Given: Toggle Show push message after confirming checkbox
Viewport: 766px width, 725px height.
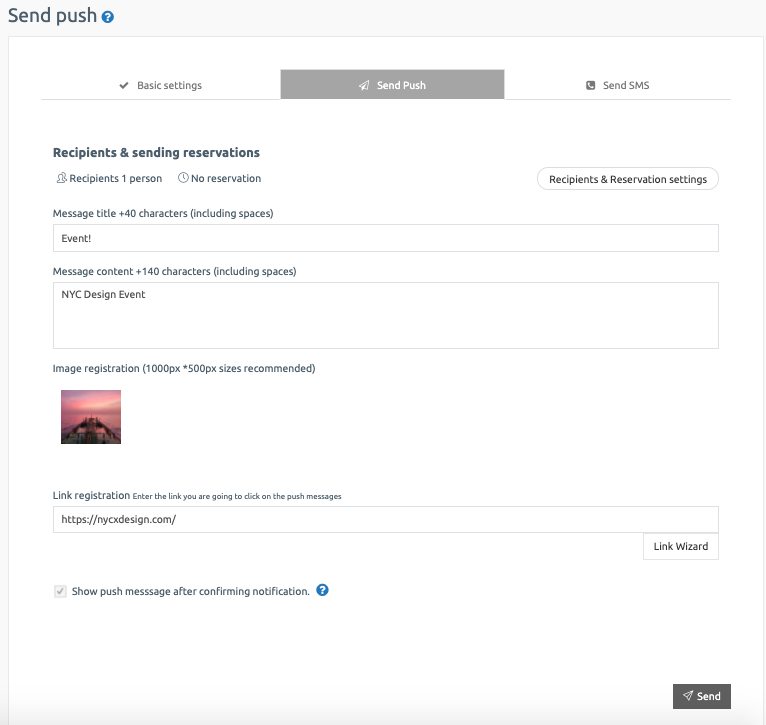Looking at the screenshot, I should coord(61,592).
